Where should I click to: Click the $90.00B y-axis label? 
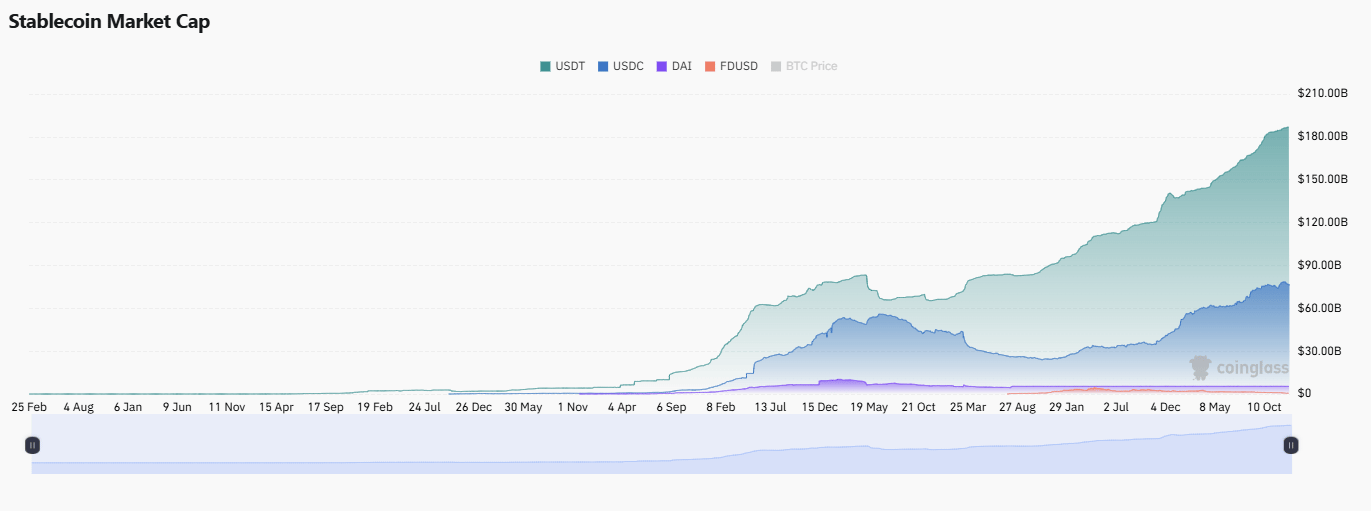coord(1319,266)
